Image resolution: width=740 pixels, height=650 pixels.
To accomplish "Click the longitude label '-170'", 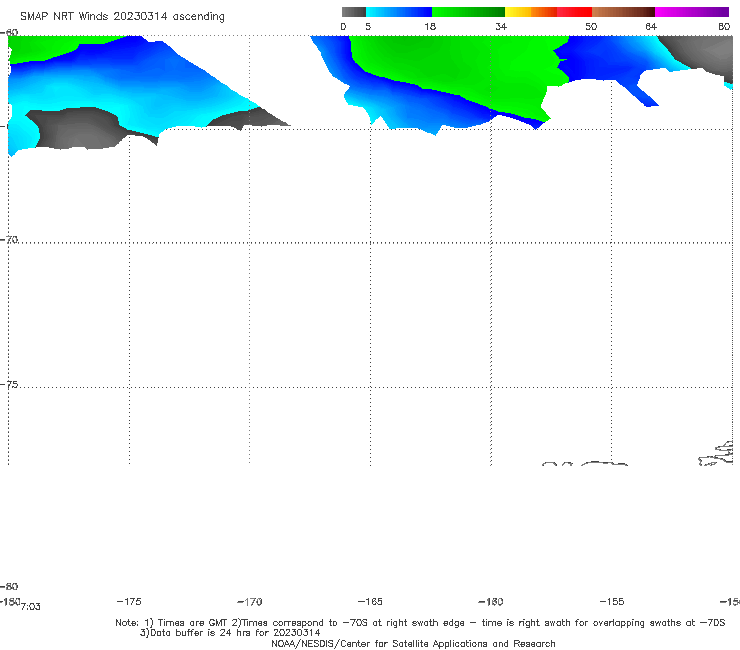I will [x=250, y=602].
